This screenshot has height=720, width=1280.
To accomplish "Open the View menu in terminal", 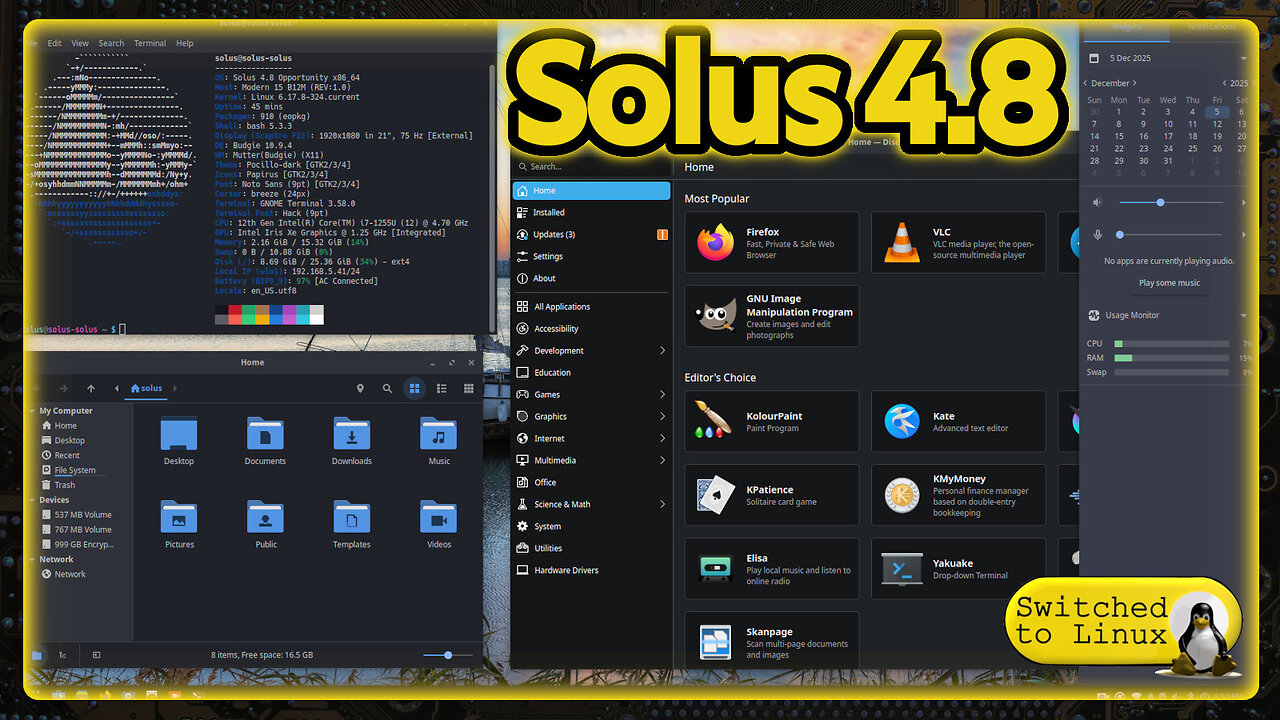I will [80, 43].
